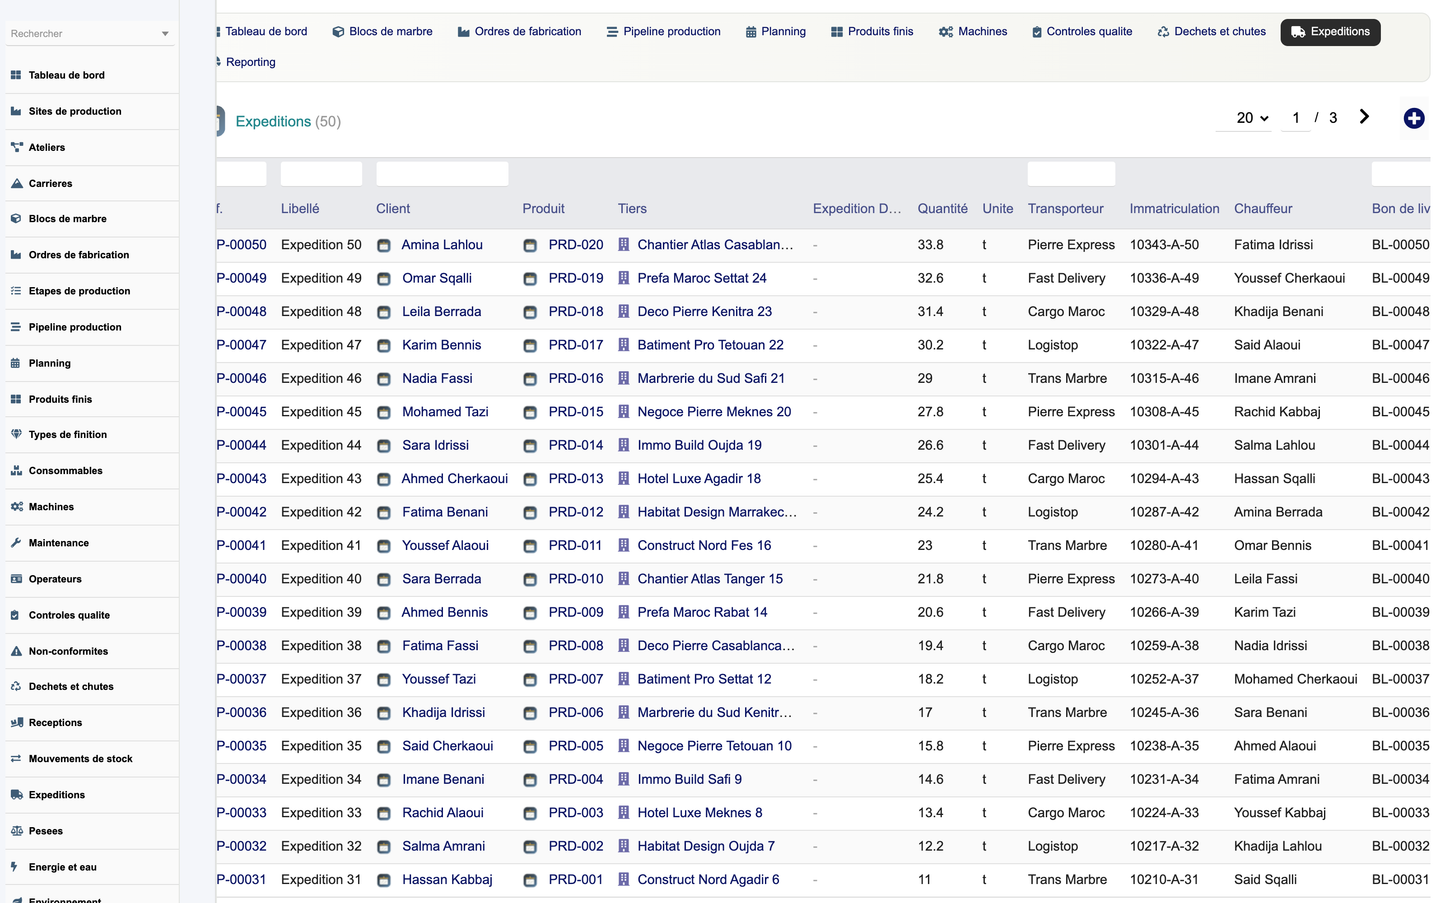Open Blocs de marbre top tab

(382, 32)
